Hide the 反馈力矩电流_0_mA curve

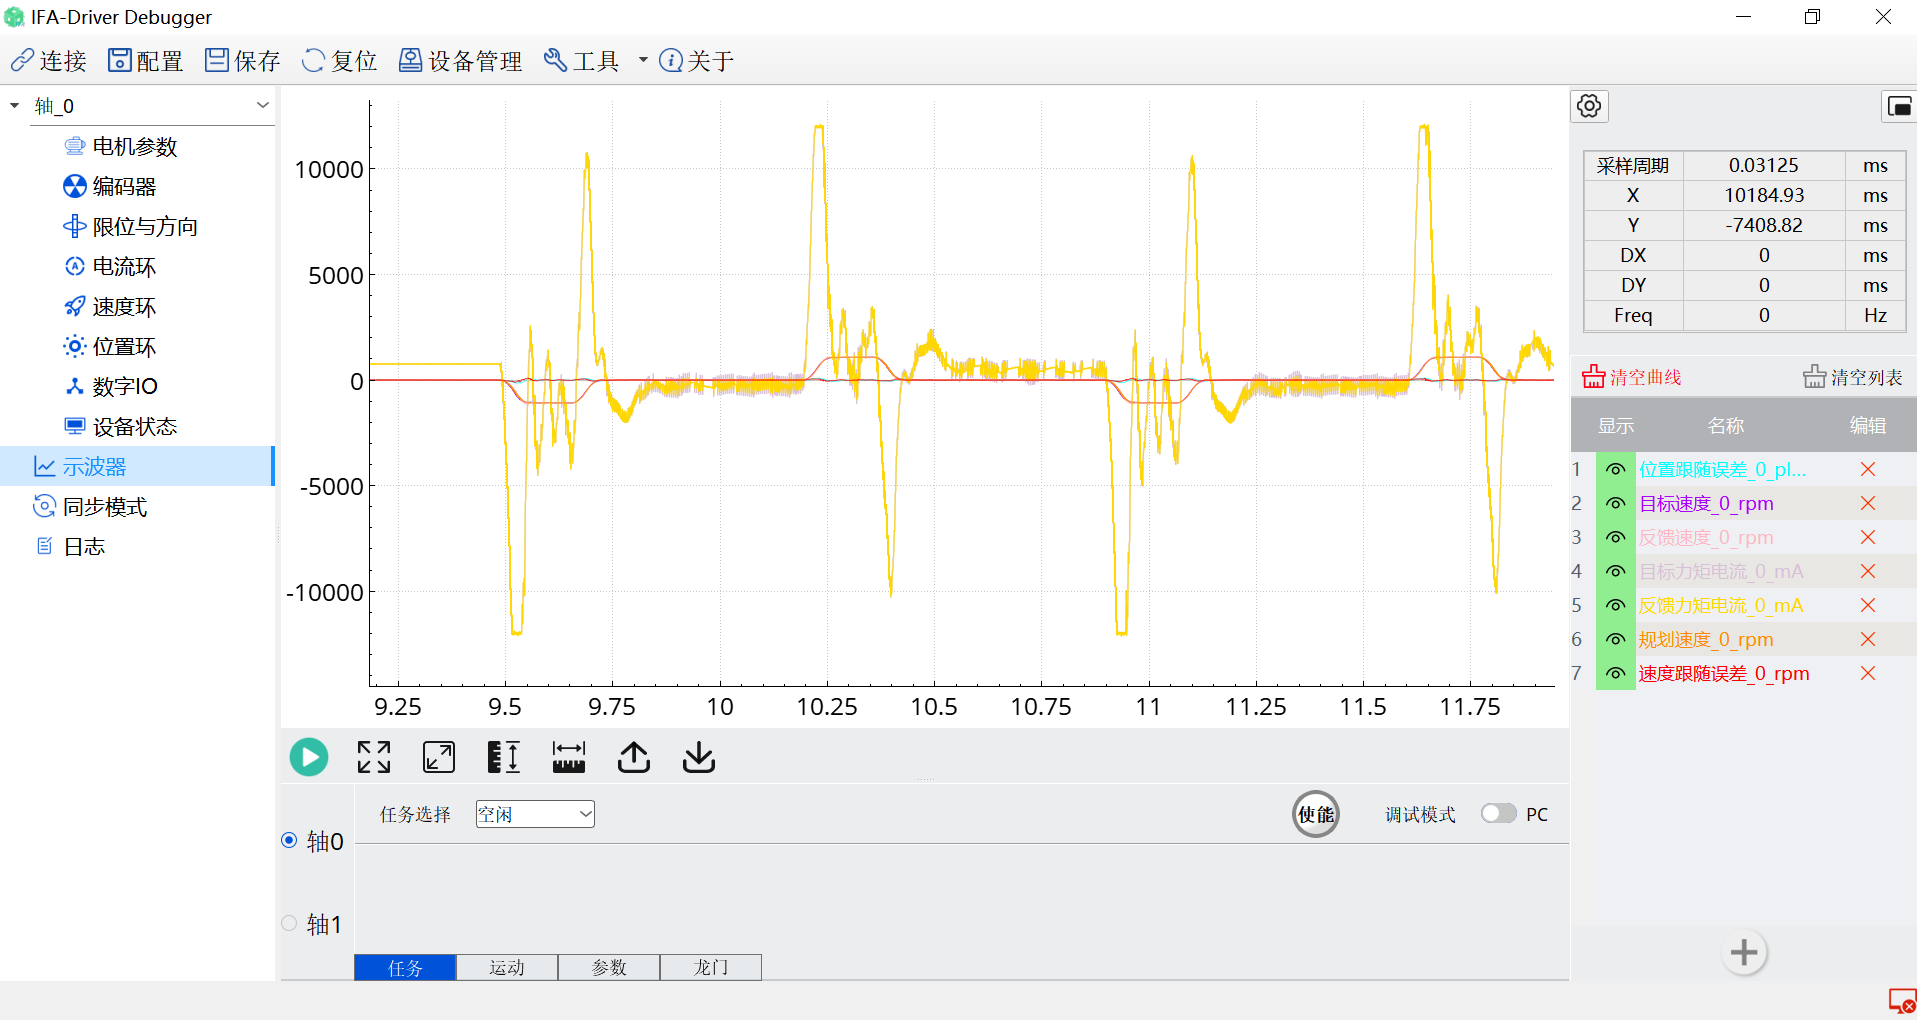(1615, 605)
